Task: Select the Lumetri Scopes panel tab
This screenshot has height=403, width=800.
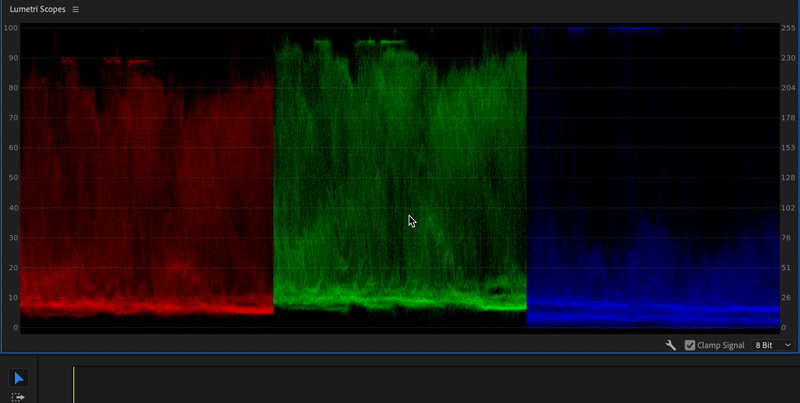Action: click(37, 10)
